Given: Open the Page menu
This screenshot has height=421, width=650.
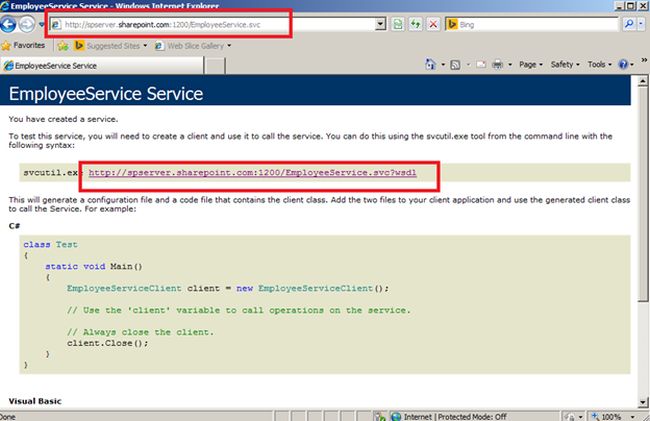Looking at the screenshot, I should 531,65.
